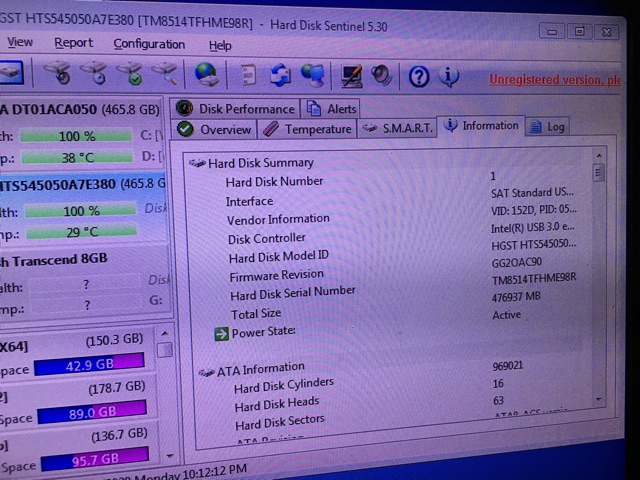
Task: Click the monitor configuration toolbar icon
Action: pyautogui.click(x=351, y=76)
